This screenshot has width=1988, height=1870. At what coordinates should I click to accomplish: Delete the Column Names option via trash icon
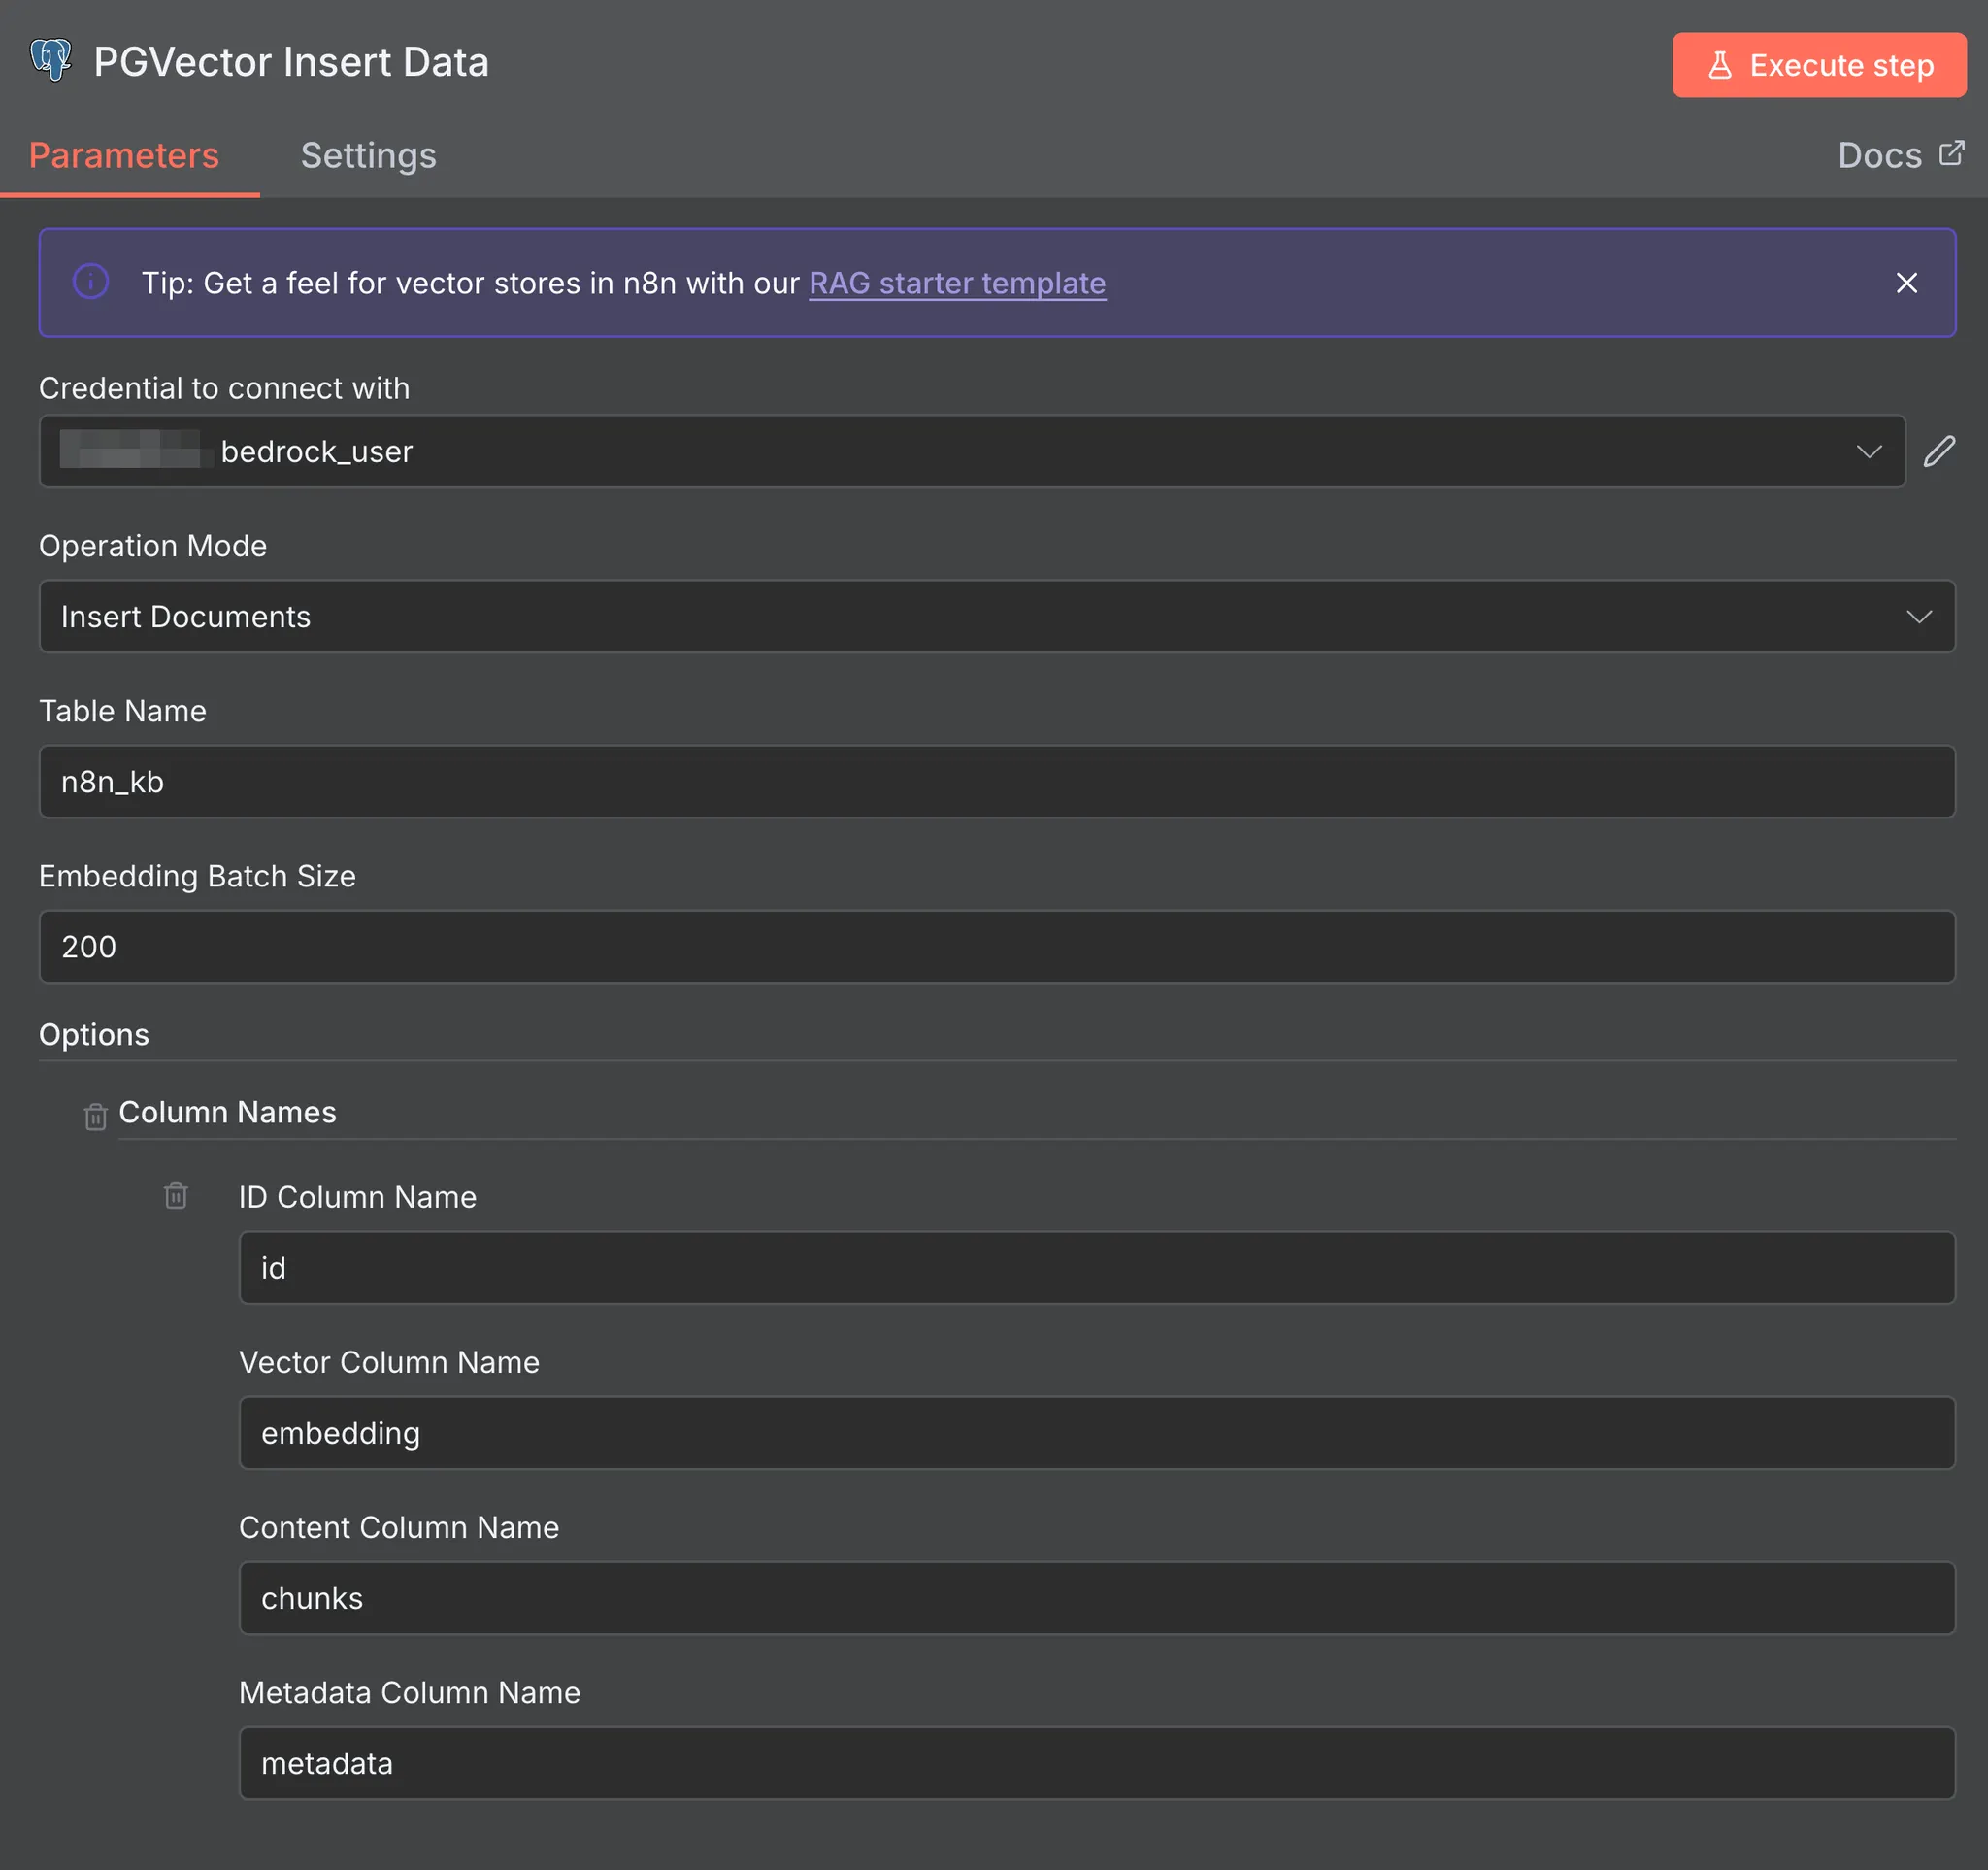(95, 1116)
